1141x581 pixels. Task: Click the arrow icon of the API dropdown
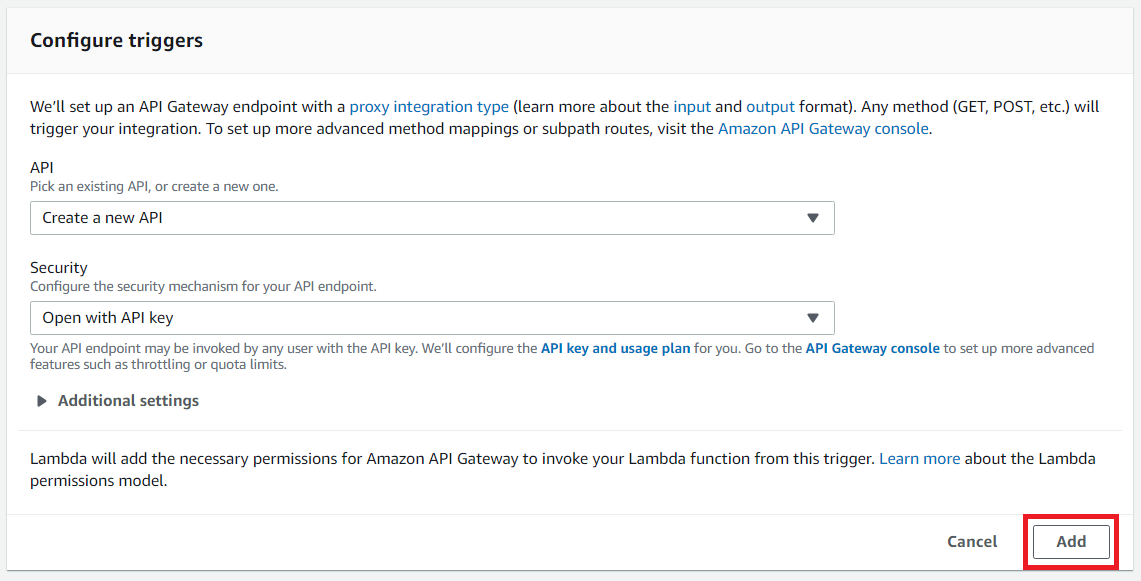click(x=813, y=218)
